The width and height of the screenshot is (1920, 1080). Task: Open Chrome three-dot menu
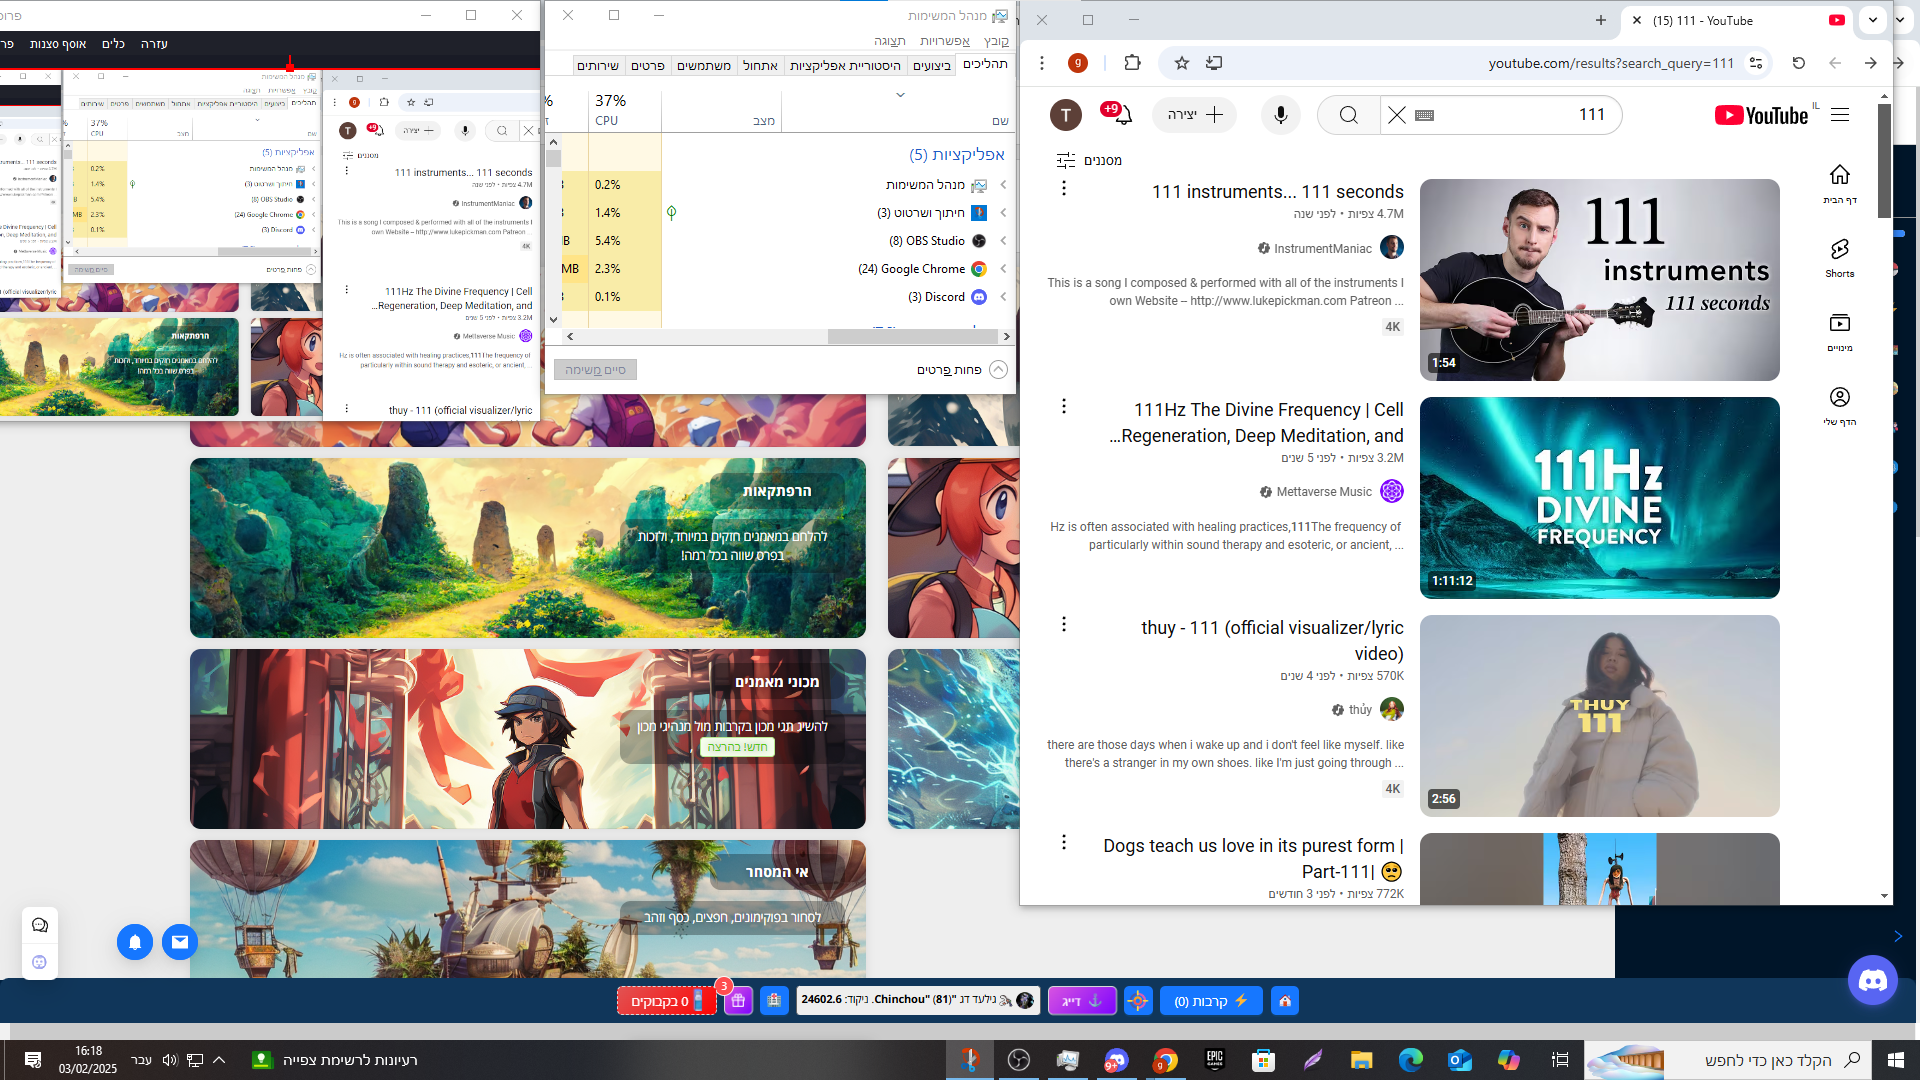pos(1042,63)
